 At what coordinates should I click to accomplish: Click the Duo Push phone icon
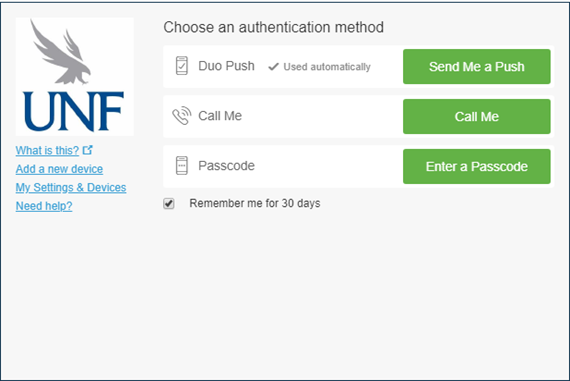pyautogui.click(x=182, y=66)
